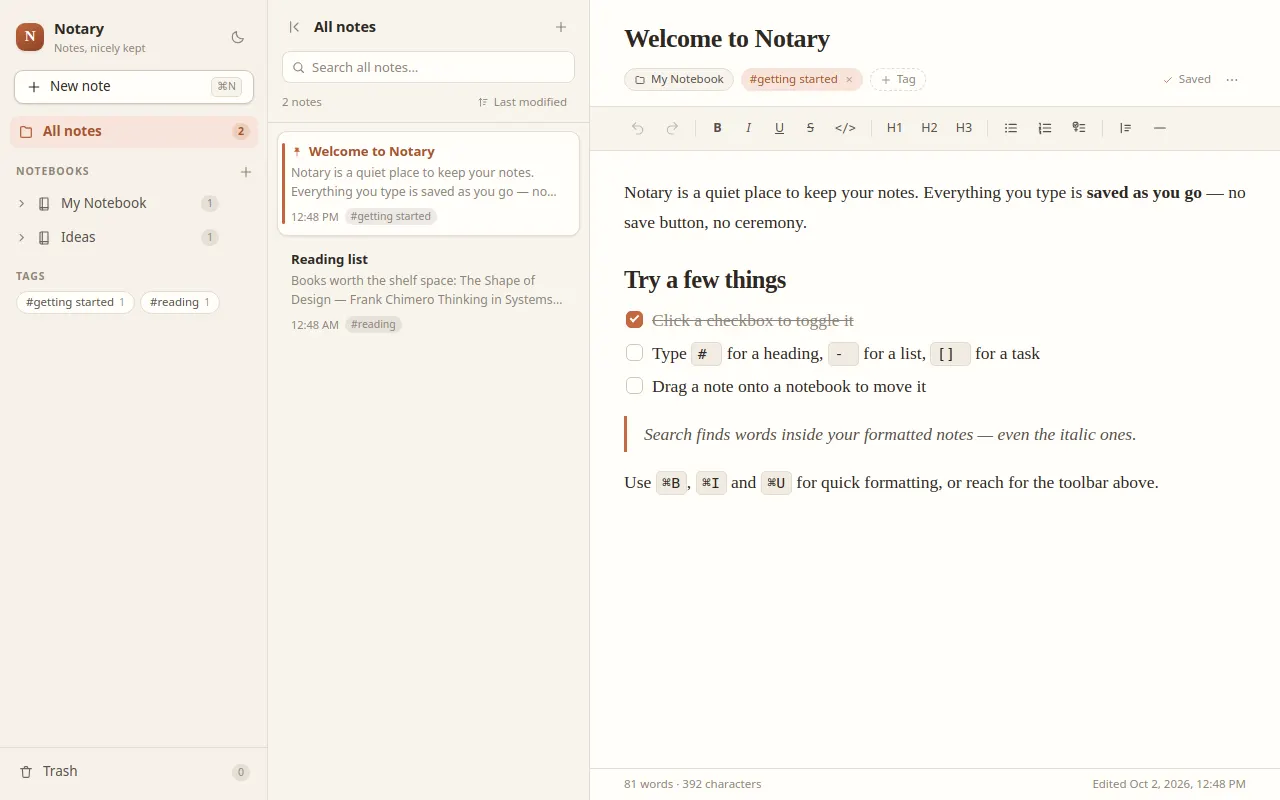Open the note options ellipsis menu

pyautogui.click(x=1232, y=80)
